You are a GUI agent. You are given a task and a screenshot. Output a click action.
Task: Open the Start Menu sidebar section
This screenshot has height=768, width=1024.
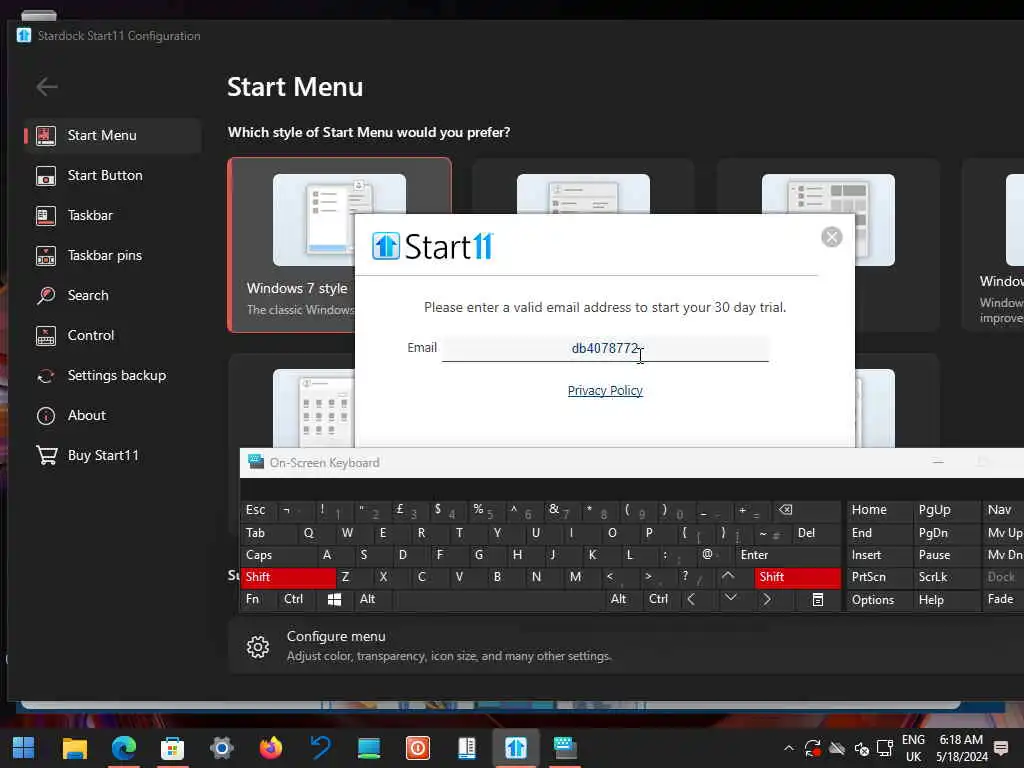pyautogui.click(x=112, y=135)
